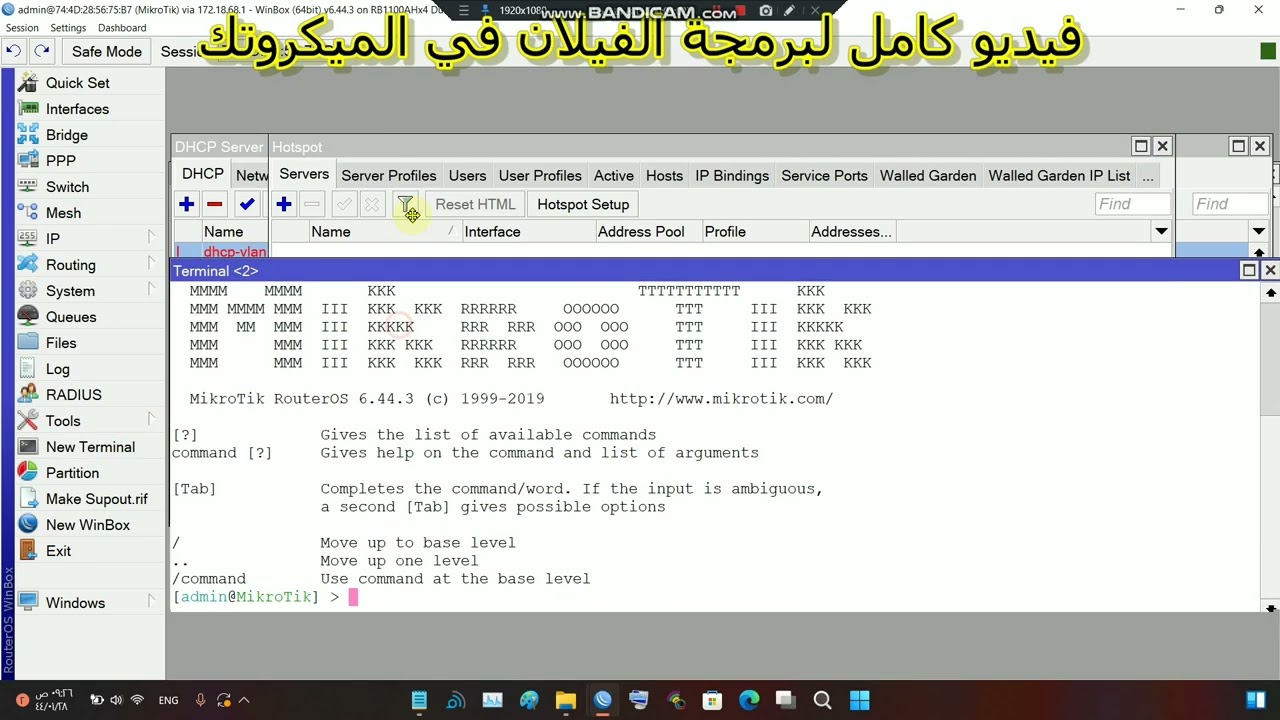Click the Hotspot filter funnel icon
The height and width of the screenshot is (720, 1280).
point(406,204)
